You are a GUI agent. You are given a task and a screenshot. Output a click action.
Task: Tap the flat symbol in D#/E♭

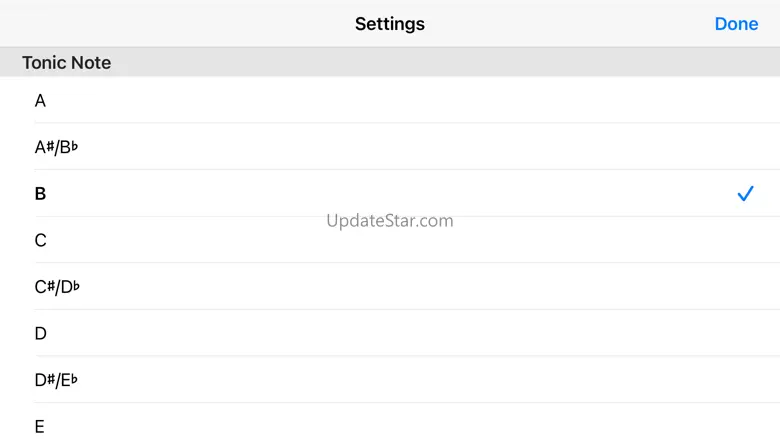tap(74, 378)
